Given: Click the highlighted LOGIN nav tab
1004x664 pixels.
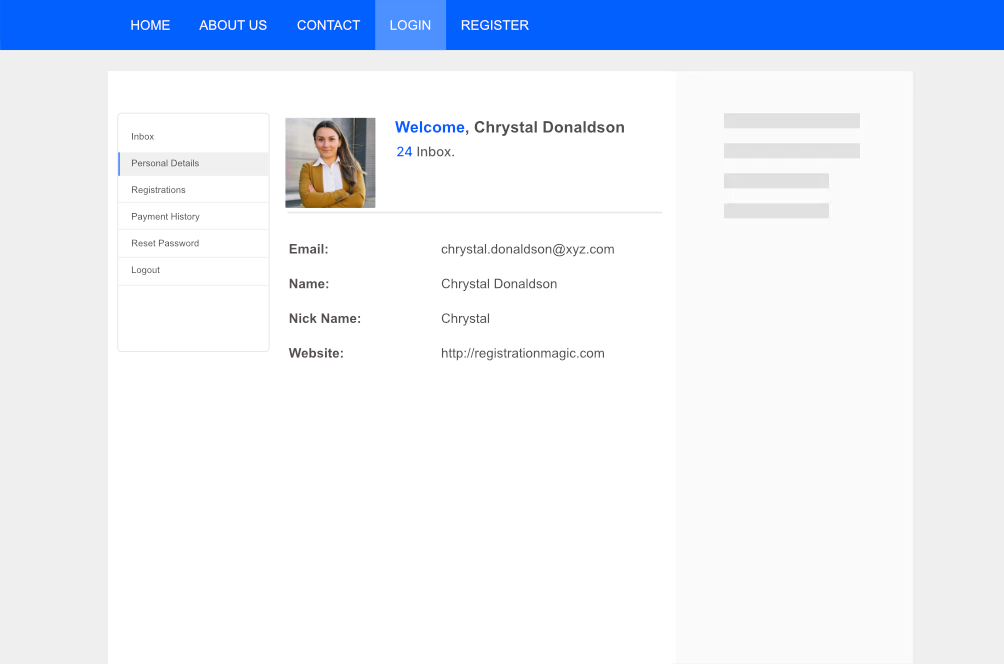Looking at the screenshot, I should pos(410,25).
